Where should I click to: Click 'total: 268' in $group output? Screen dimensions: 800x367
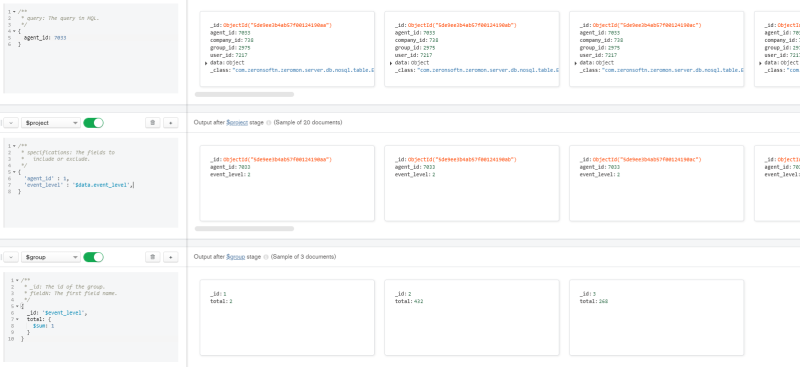pos(594,302)
